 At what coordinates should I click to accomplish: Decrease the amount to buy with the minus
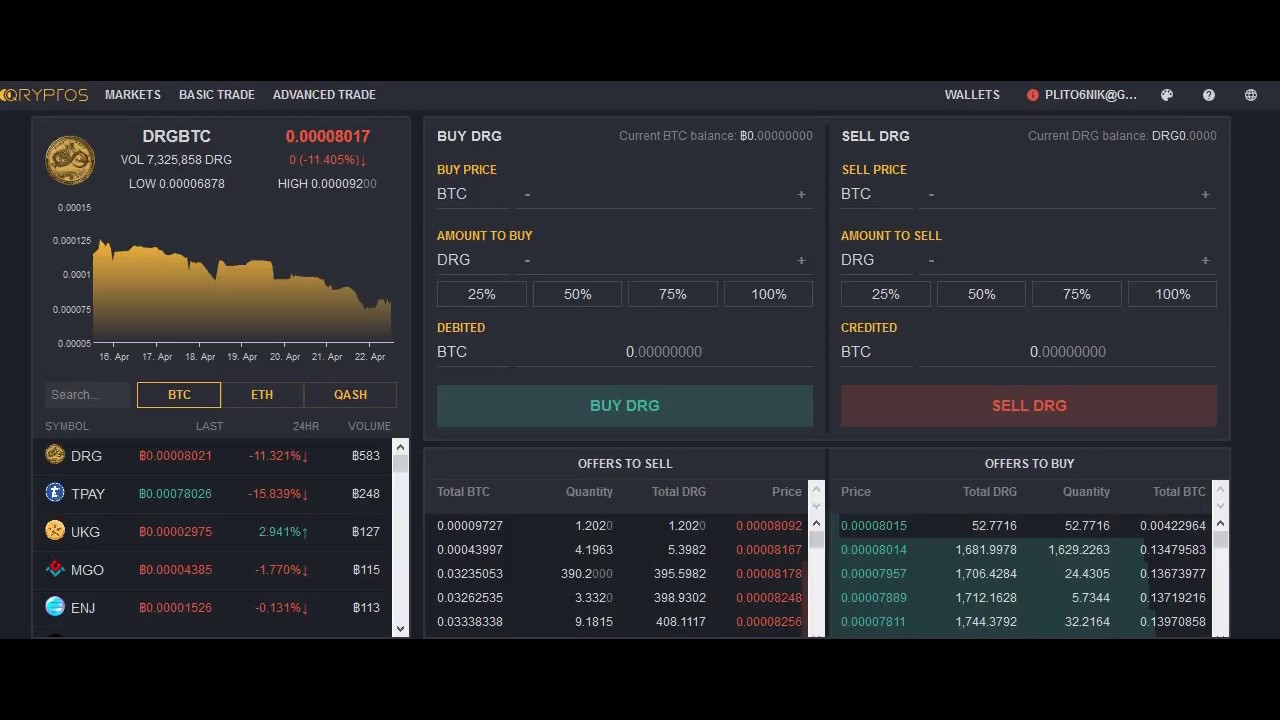(527, 260)
